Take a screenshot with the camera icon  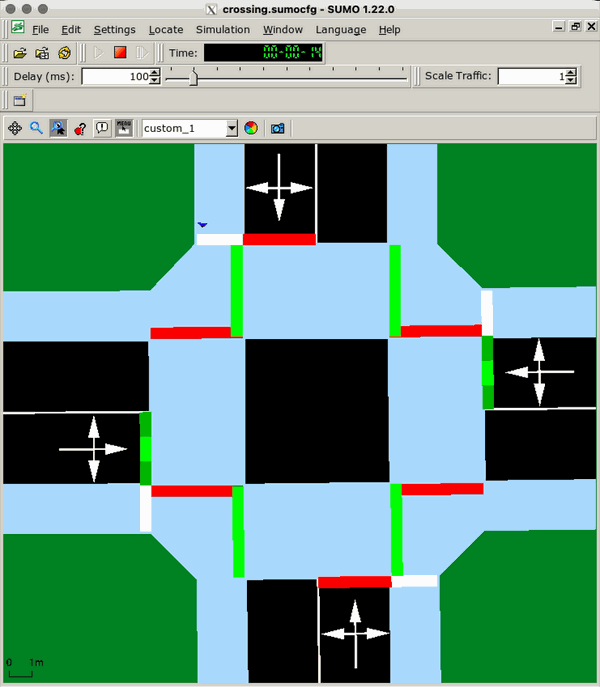point(278,128)
